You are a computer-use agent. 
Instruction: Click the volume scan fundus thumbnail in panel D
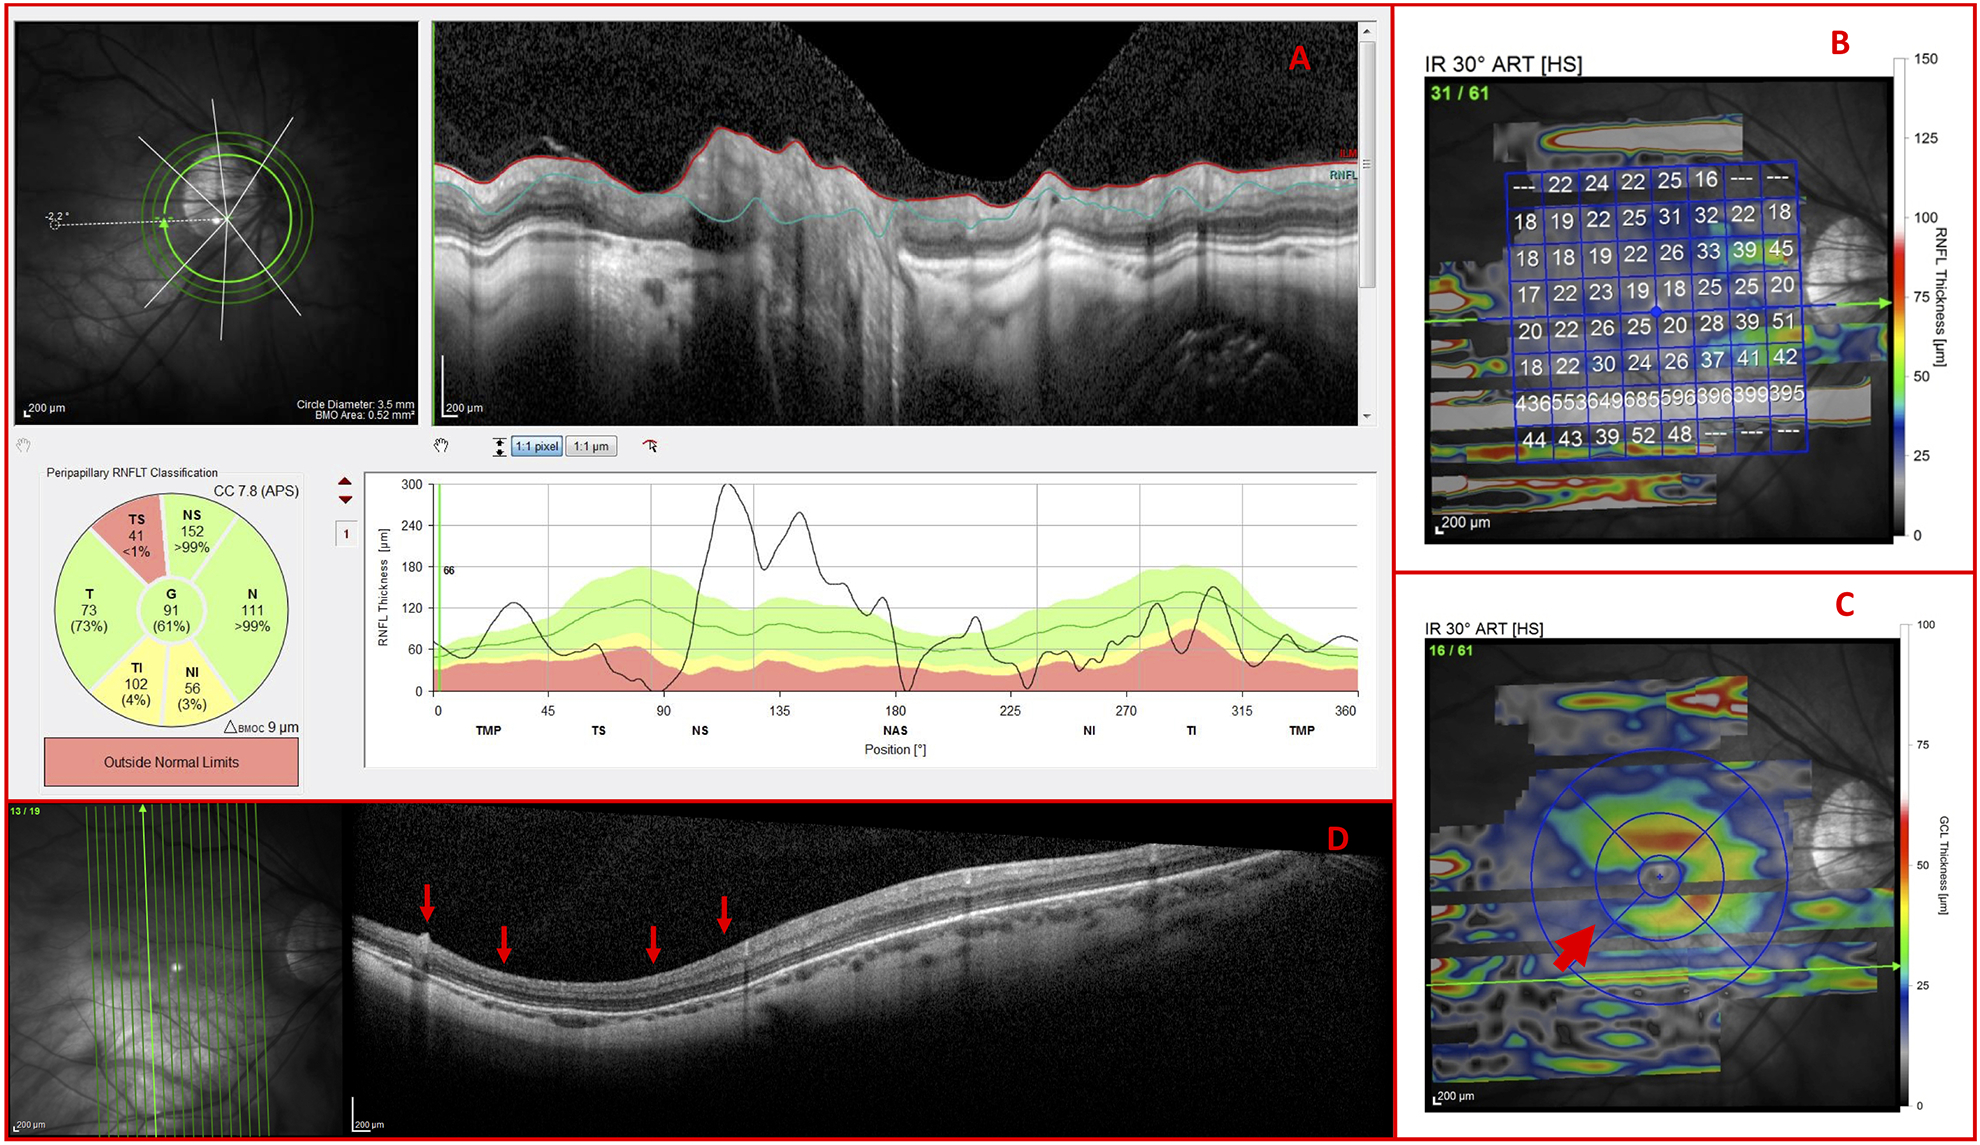point(174,970)
